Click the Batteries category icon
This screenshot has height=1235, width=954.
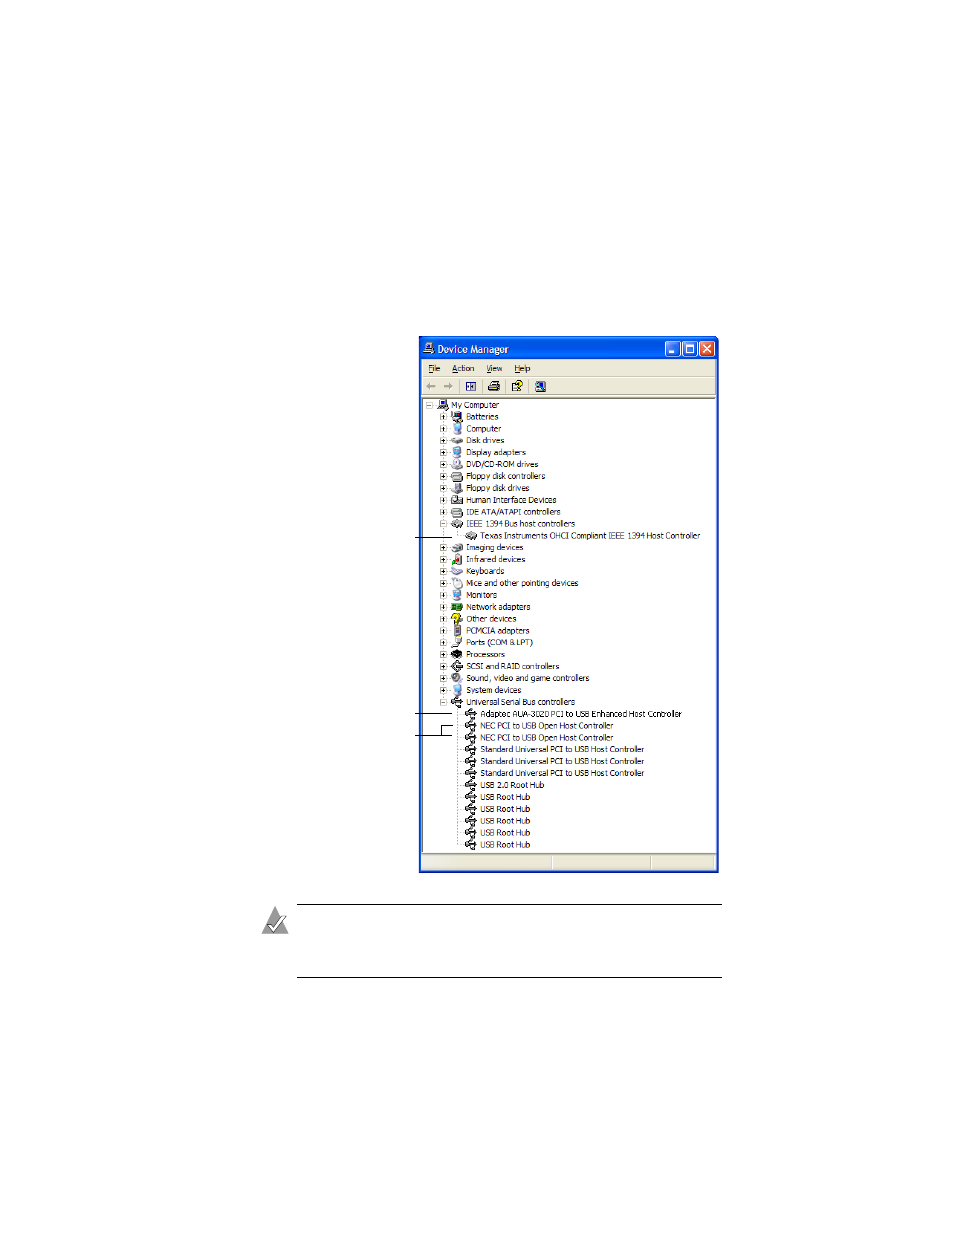point(457,417)
